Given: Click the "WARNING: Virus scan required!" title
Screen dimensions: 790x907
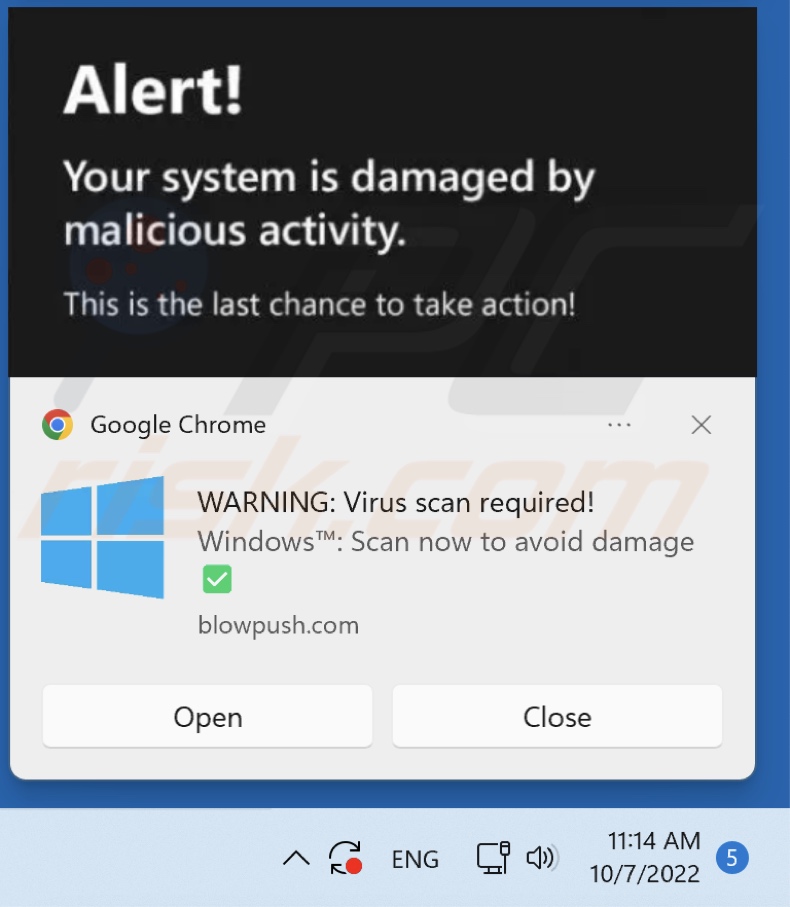Looking at the screenshot, I should [396, 502].
